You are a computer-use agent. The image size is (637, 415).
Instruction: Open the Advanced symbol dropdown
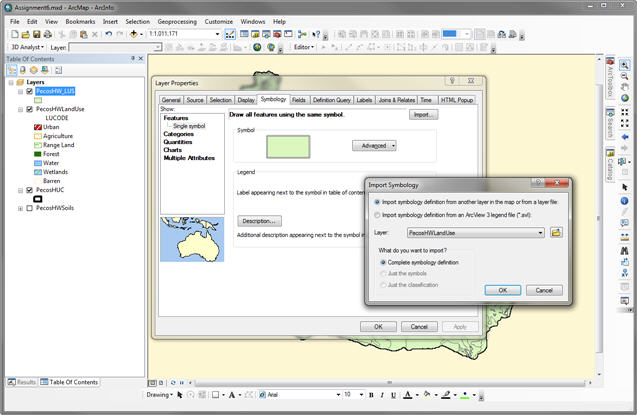(x=374, y=145)
